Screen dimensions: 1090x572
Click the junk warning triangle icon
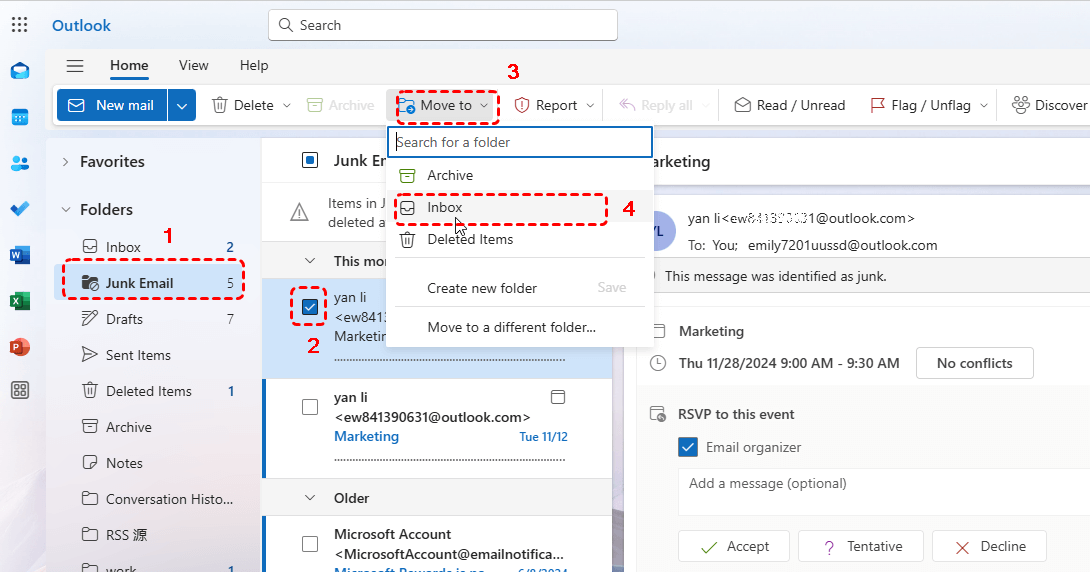pos(299,212)
